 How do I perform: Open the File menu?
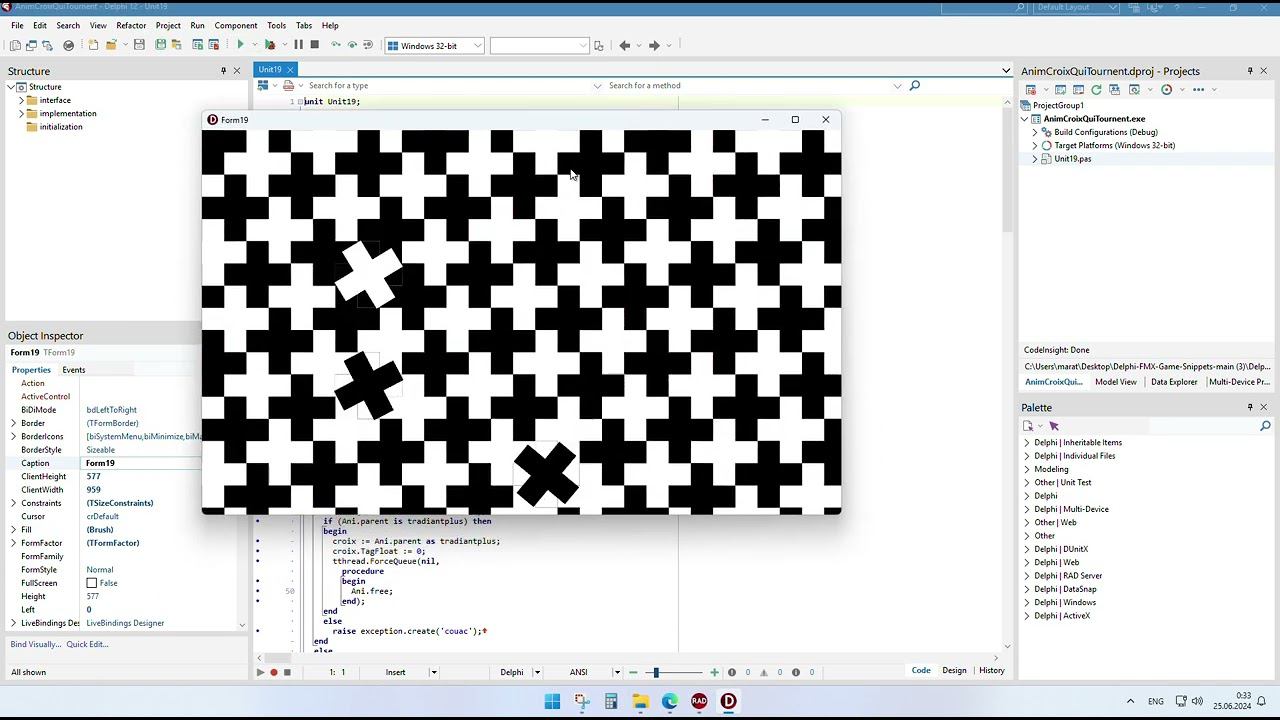coord(17,25)
